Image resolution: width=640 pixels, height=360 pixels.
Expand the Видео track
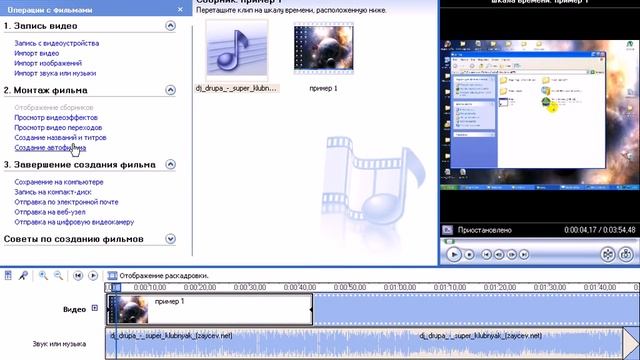(95, 308)
